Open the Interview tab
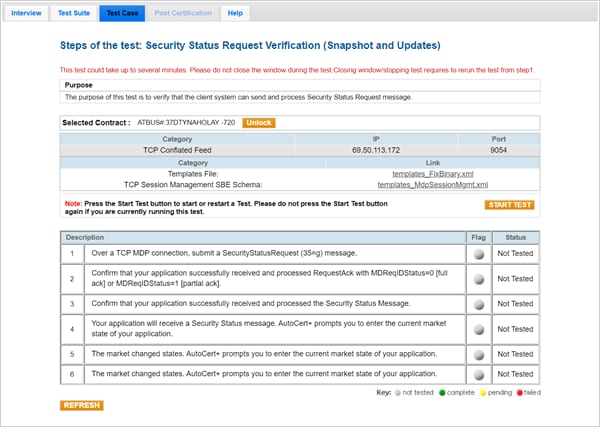 (27, 13)
